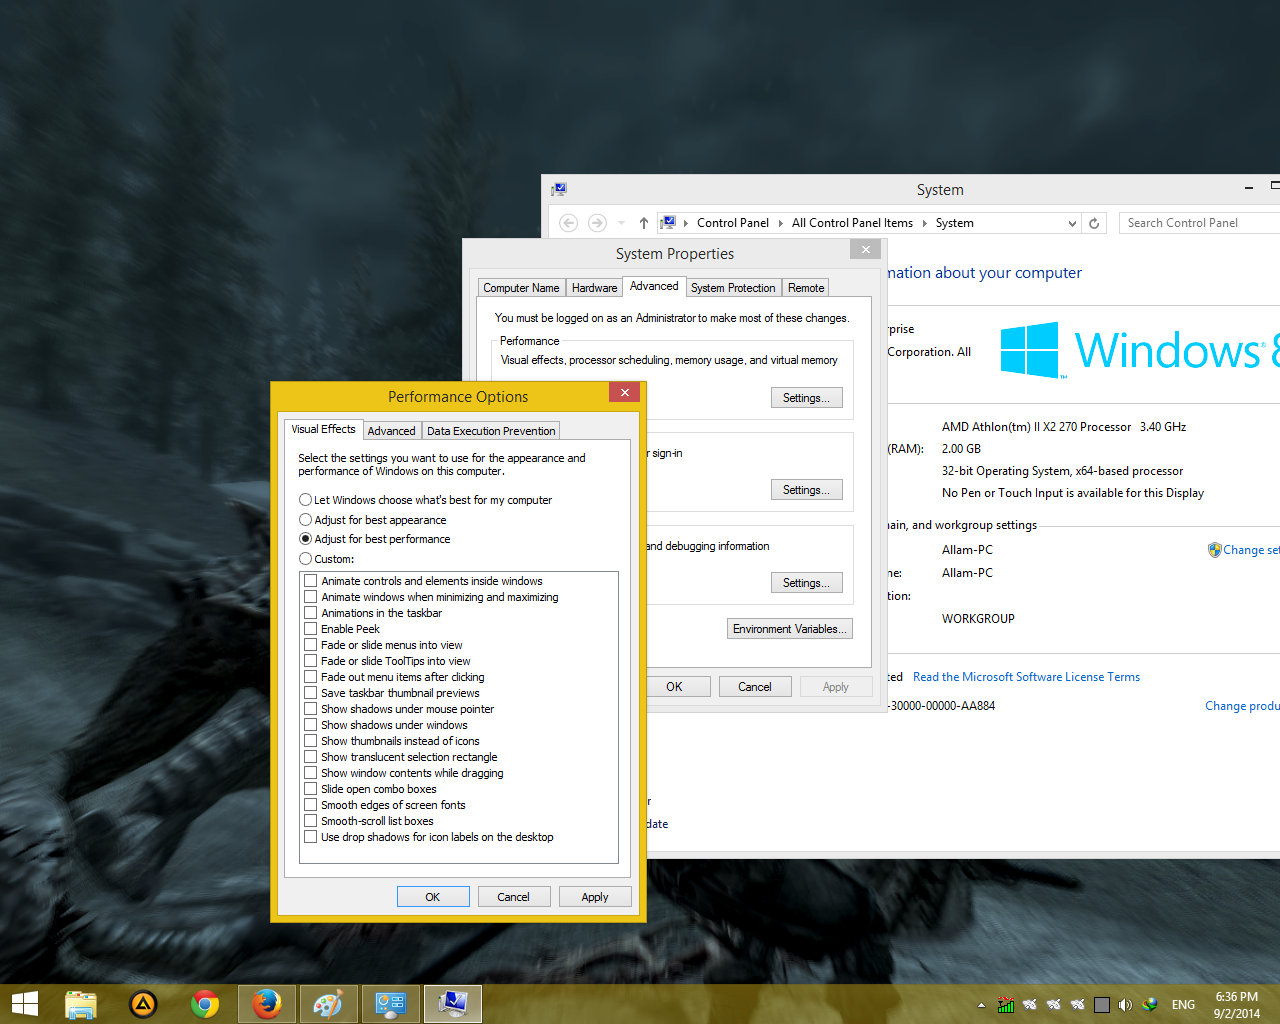Screen dimensions: 1280x1024
Task: Open Paint from the taskbar
Action: click(328, 1003)
